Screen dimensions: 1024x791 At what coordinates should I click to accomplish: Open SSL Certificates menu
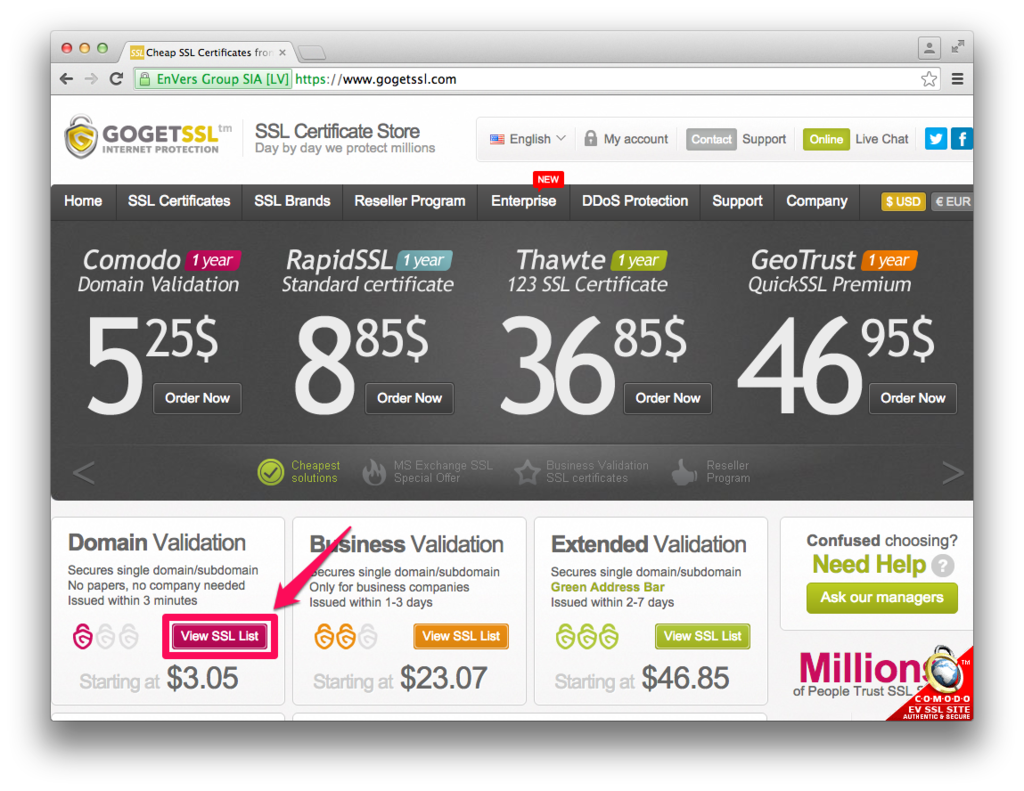point(179,201)
